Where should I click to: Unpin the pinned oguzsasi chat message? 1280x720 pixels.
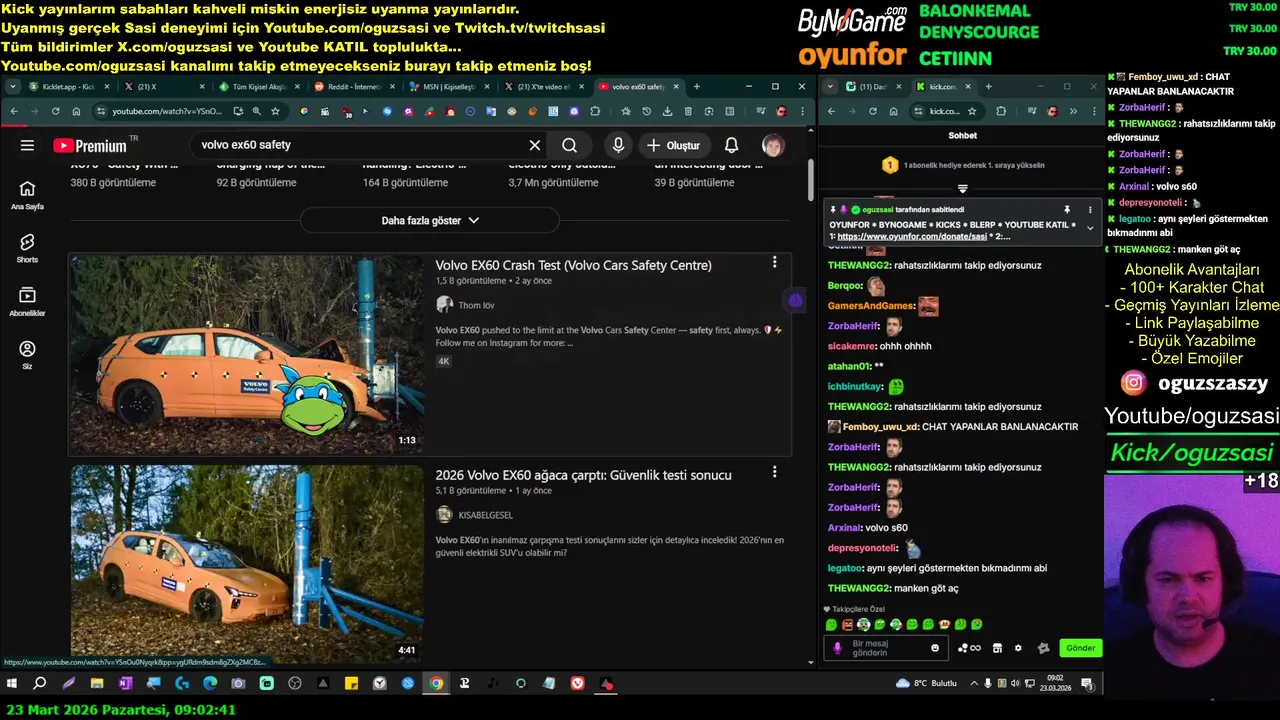(x=1067, y=209)
